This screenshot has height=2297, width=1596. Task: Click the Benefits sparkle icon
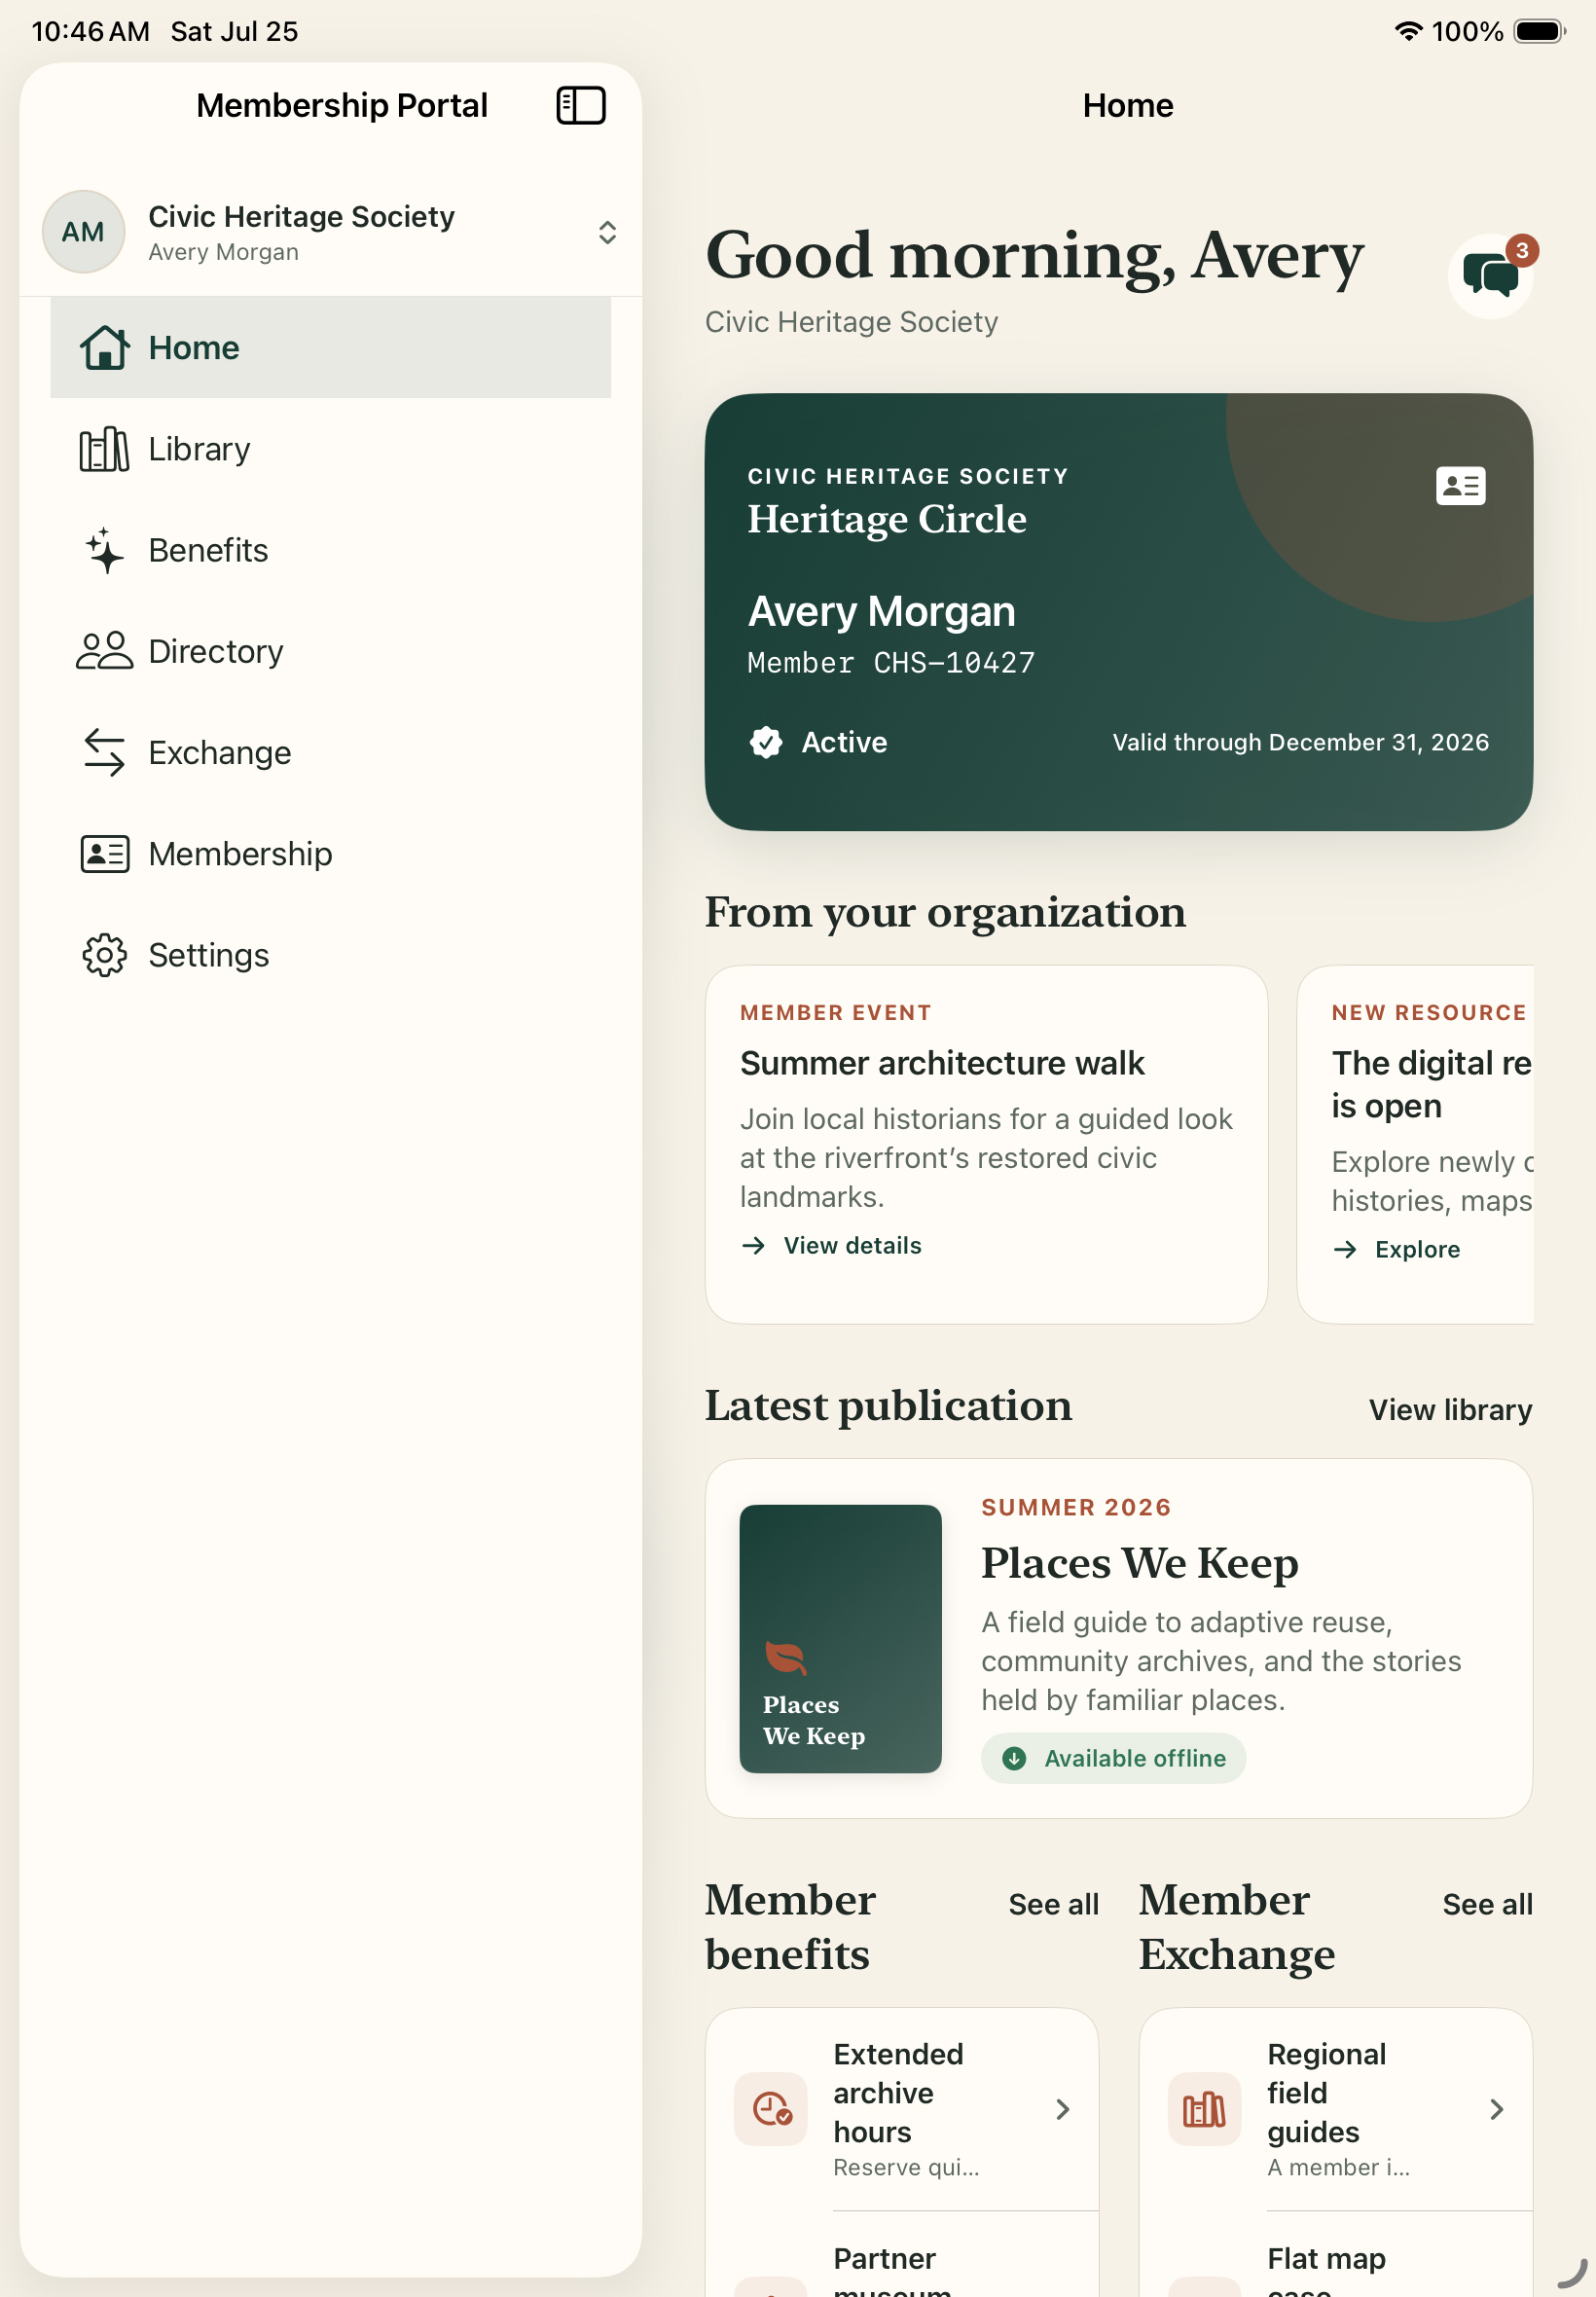[104, 550]
